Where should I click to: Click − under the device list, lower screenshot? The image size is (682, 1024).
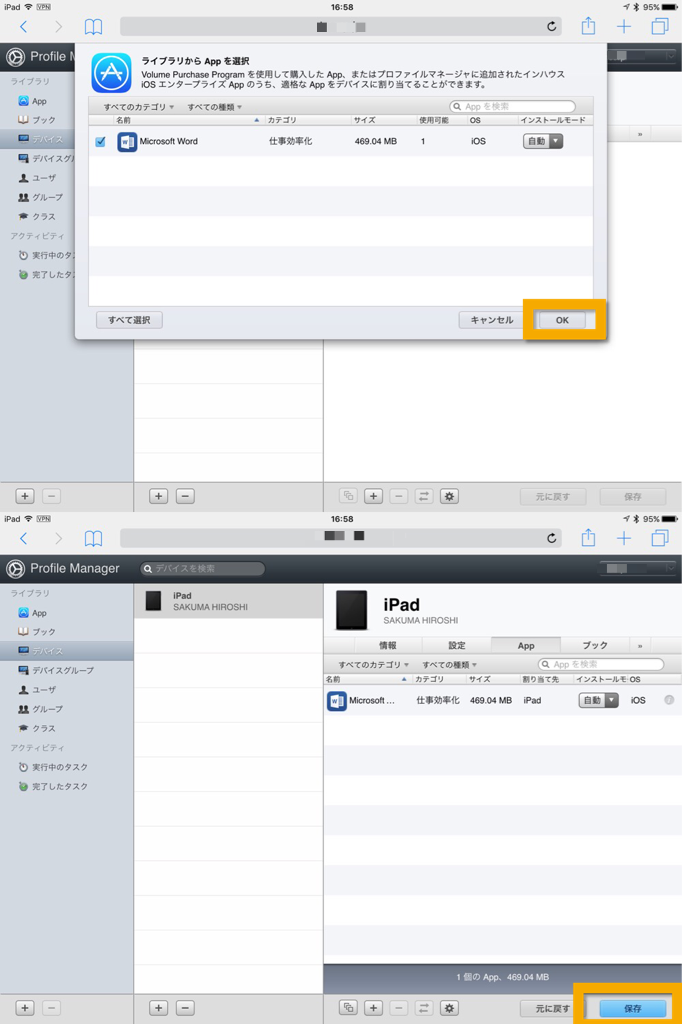click(185, 1008)
